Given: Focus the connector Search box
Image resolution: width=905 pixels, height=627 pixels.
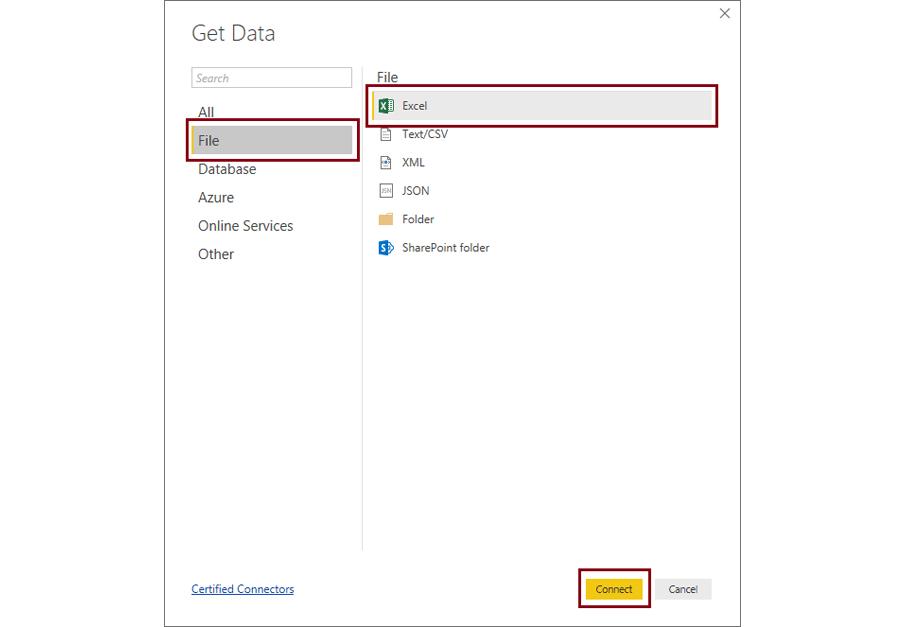Looking at the screenshot, I should (272, 78).
